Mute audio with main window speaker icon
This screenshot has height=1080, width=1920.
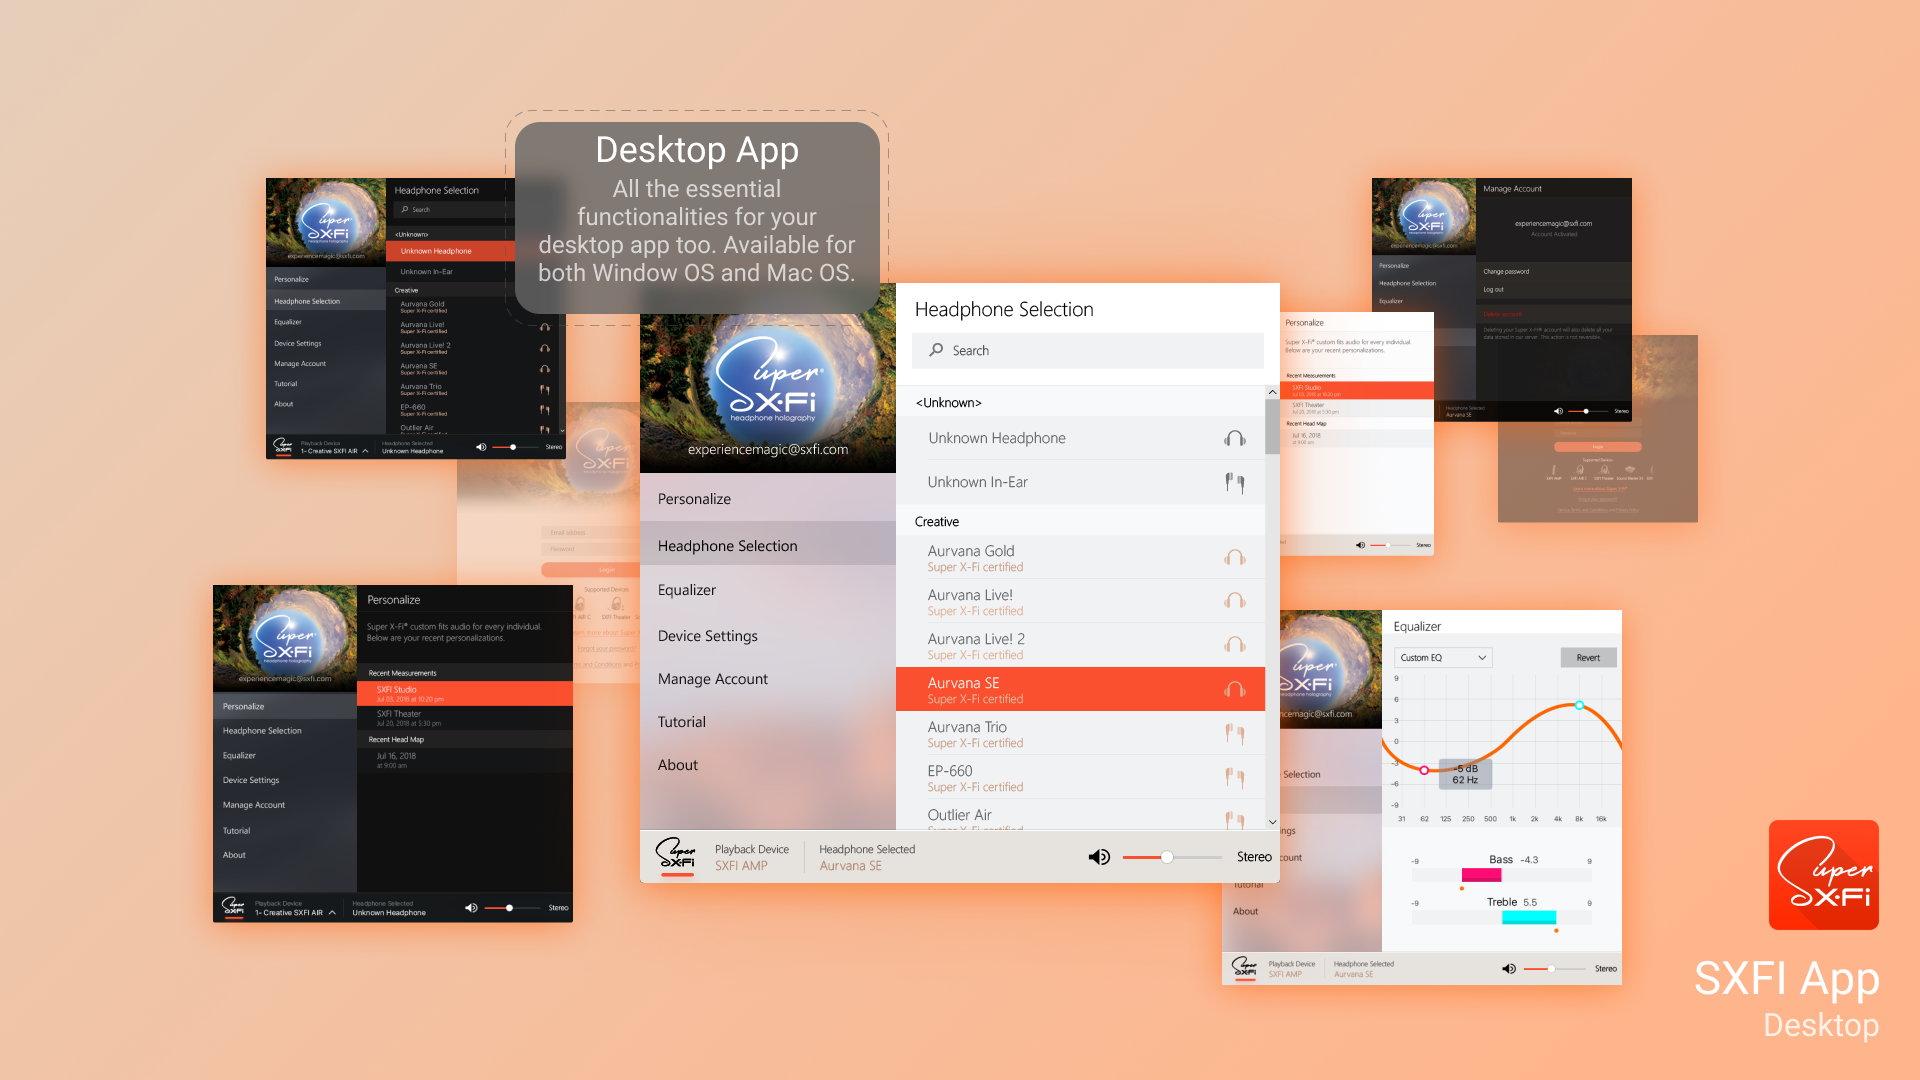1099,857
